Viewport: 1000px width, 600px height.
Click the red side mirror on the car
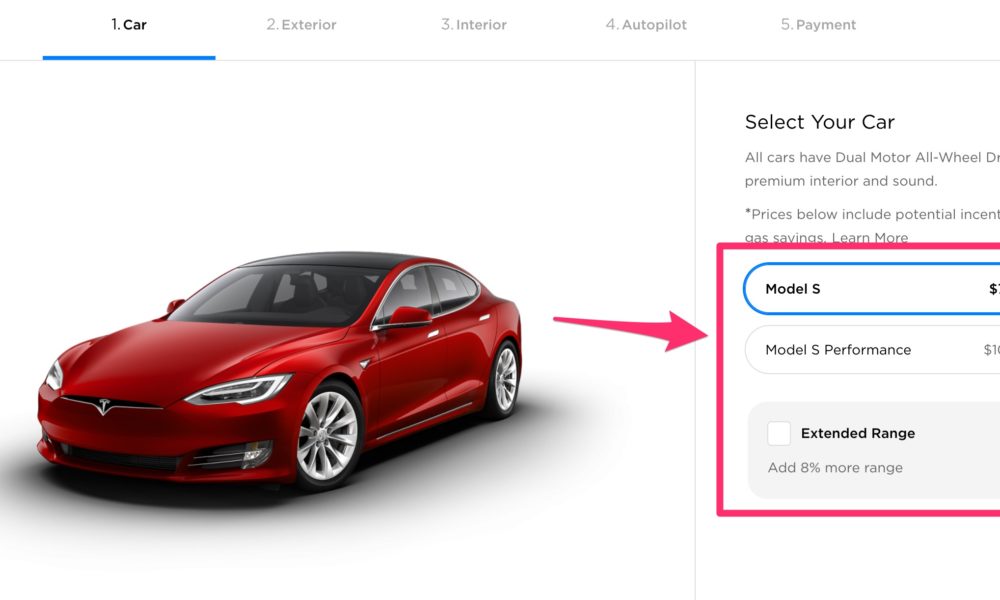(409, 316)
